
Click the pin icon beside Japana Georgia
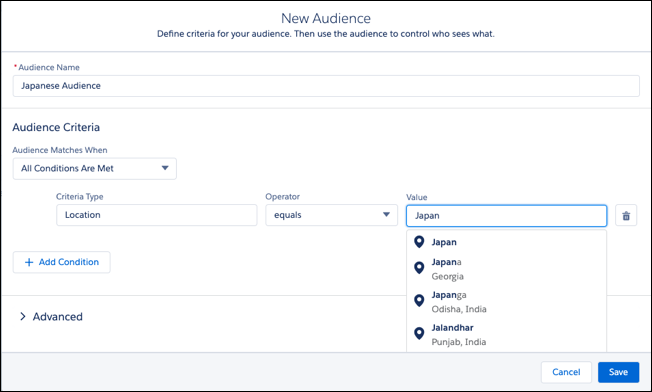pos(419,268)
